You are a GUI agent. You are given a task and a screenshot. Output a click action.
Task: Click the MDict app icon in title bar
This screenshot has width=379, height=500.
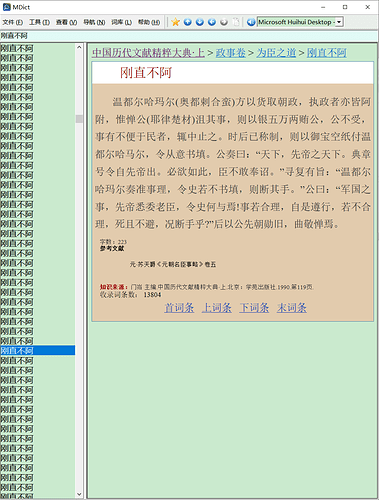[6, 7]
